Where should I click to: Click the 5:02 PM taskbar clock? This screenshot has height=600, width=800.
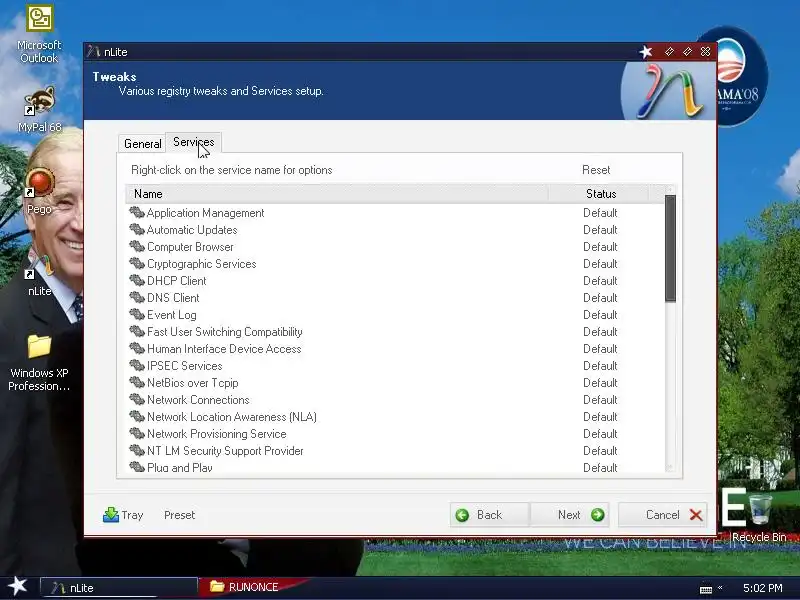[x=762, y=588]
